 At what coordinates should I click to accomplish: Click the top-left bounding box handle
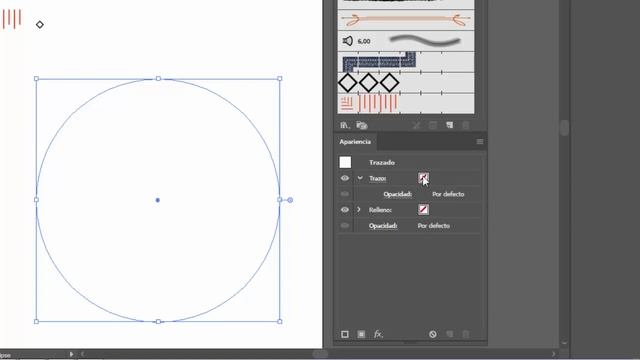(x=36, y=78)
